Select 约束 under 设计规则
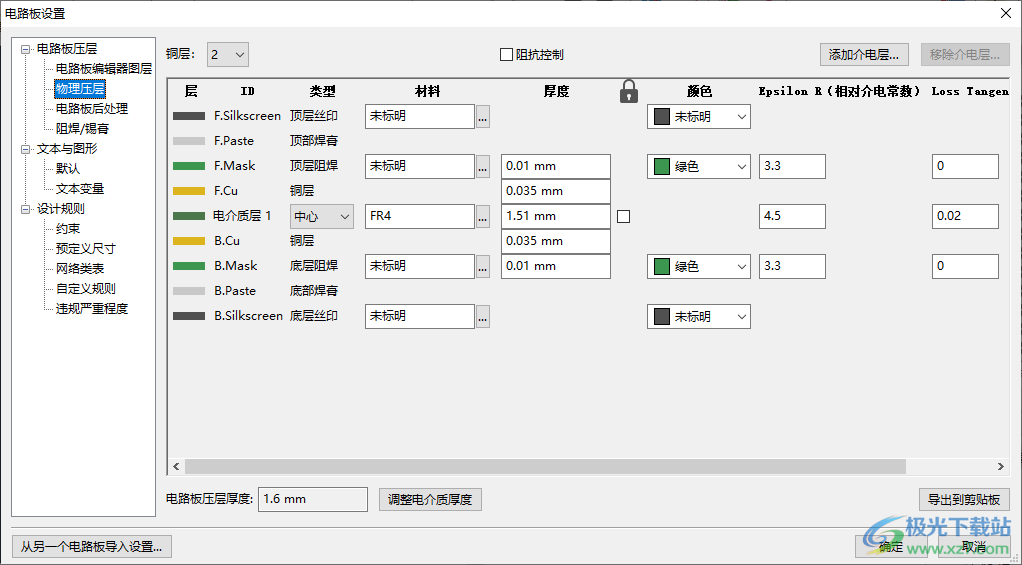 click(68, 229)
